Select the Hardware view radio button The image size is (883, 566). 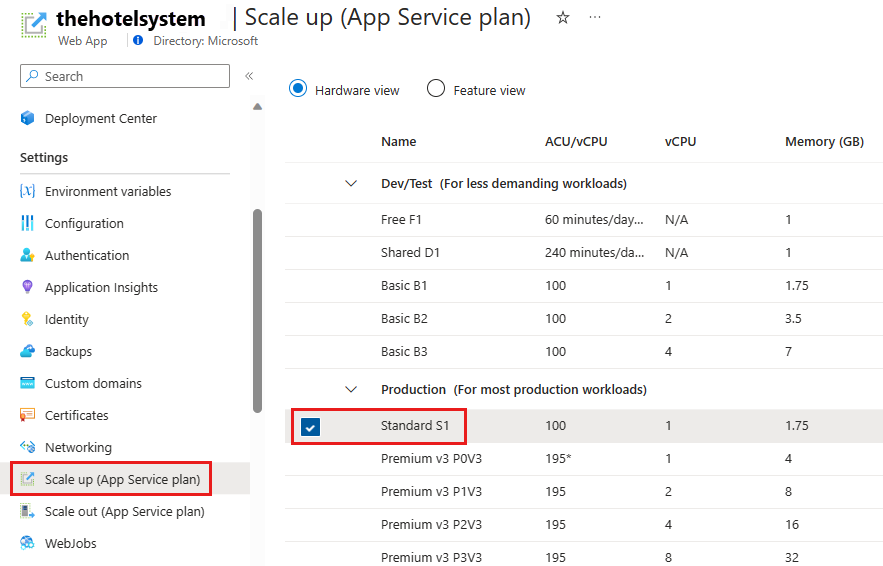tap(298, 88)
